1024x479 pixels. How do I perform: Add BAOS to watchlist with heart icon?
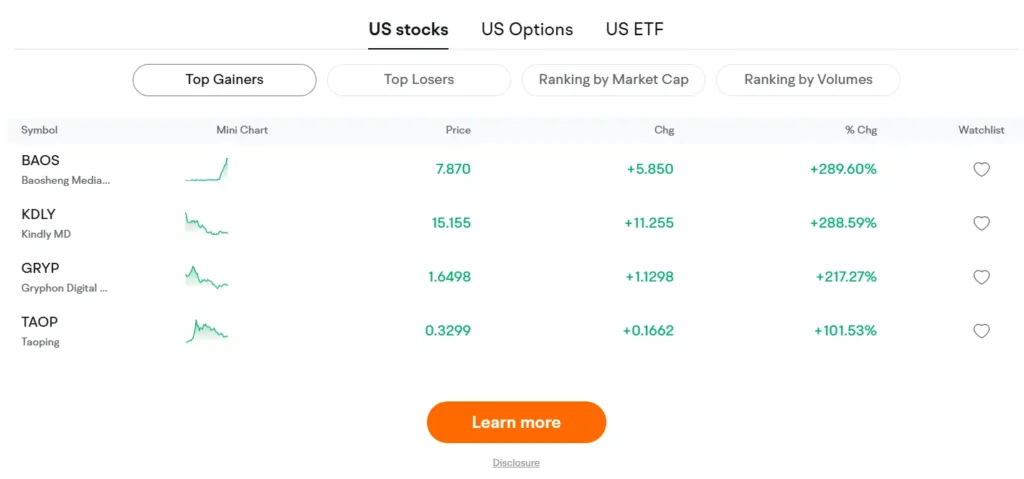981,169
